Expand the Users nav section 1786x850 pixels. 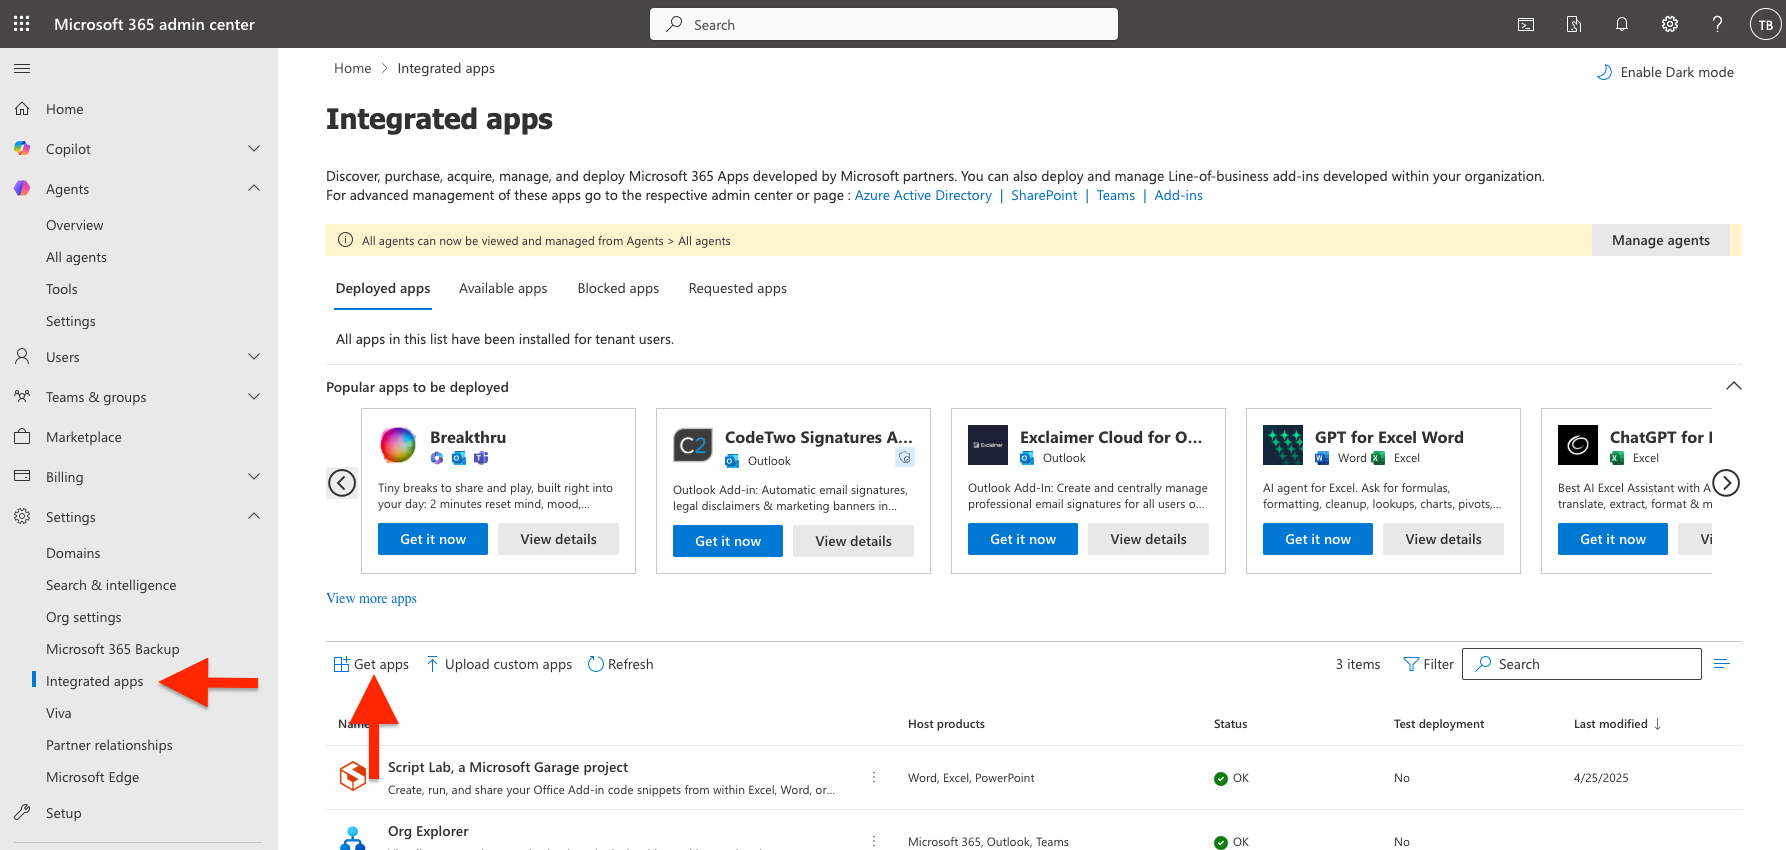254,357
